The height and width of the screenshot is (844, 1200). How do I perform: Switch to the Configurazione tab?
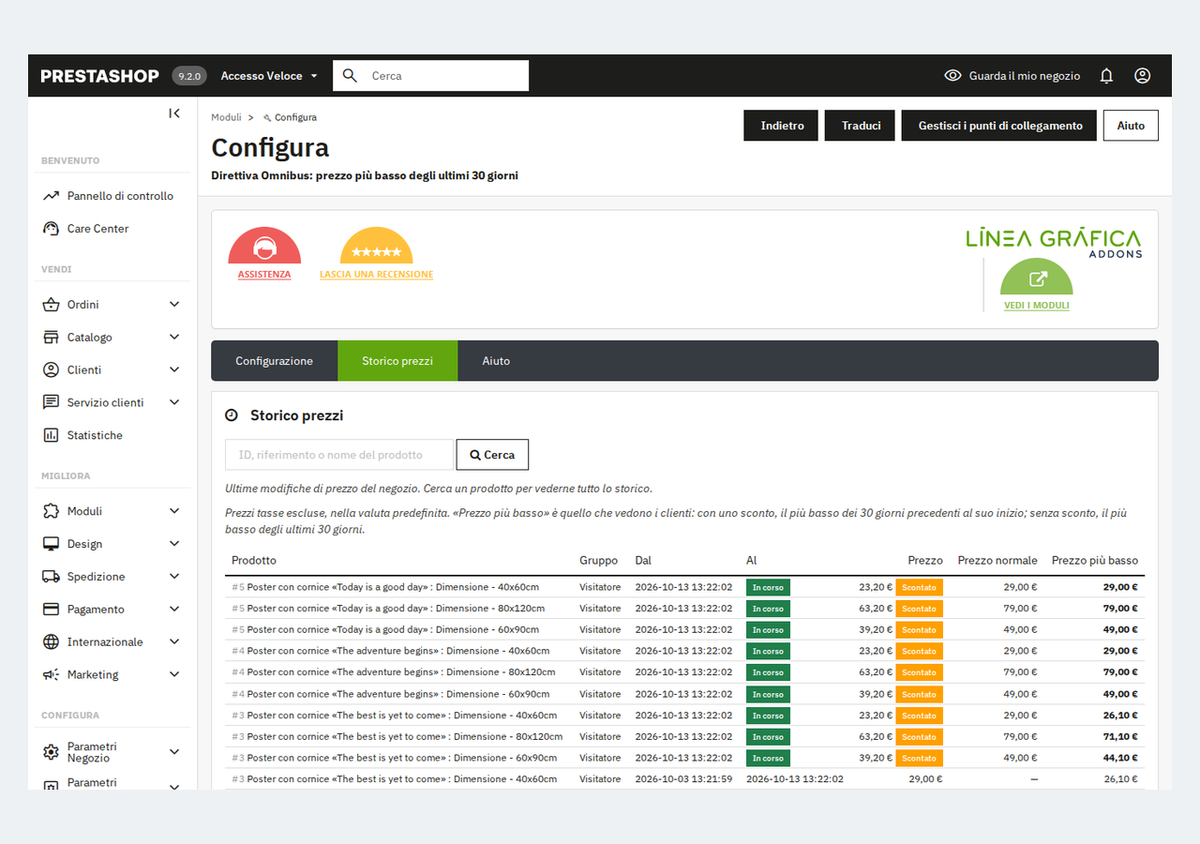point(274,361)
